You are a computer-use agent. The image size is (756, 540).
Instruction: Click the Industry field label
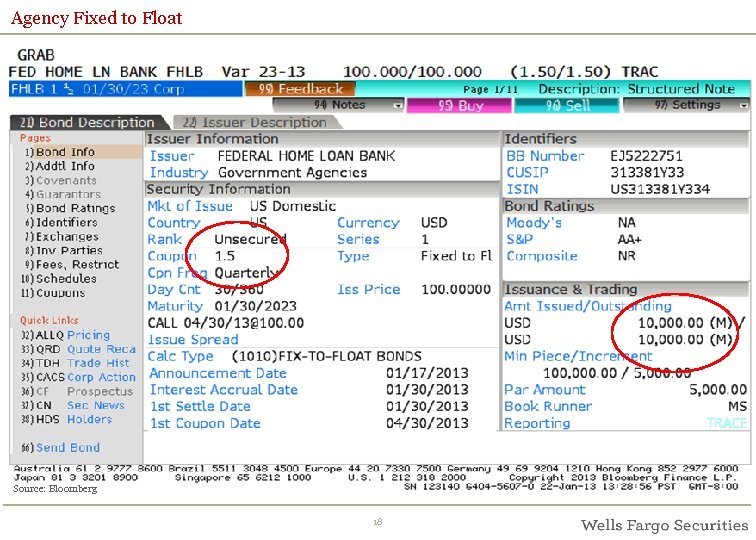point(179,173)
